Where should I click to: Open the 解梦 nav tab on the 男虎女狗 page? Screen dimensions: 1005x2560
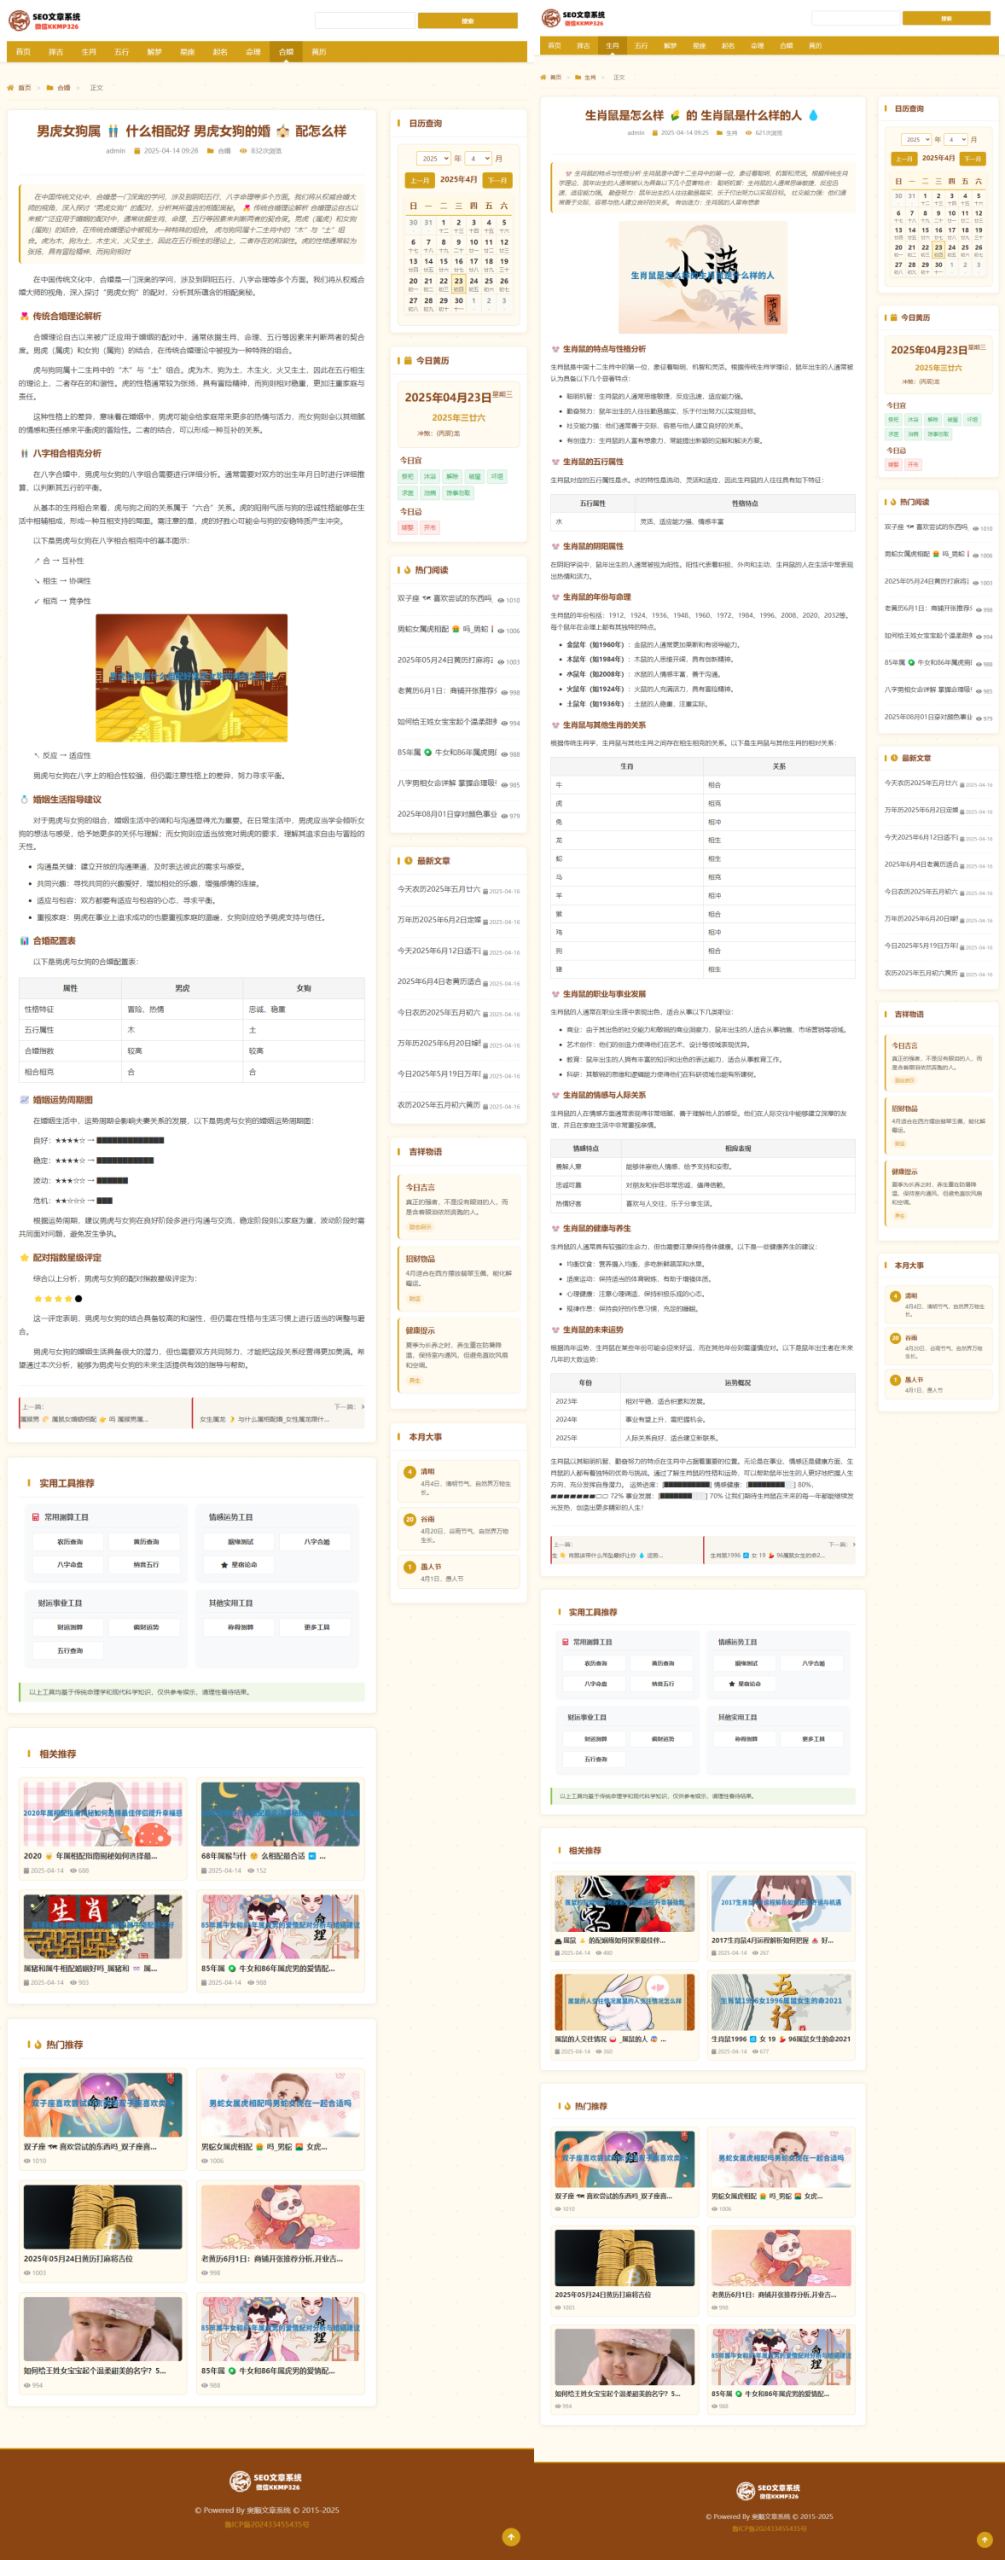click(x=154, y=52)
